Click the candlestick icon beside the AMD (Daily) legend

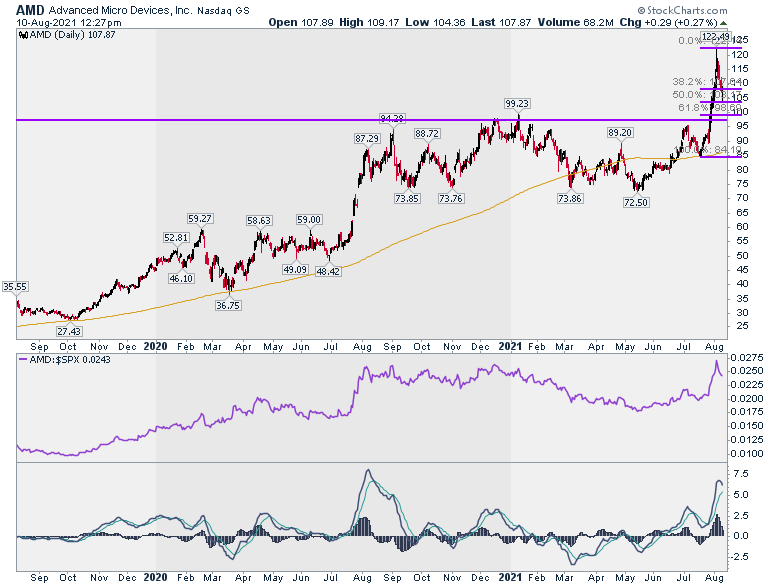[x=23, y=35]
